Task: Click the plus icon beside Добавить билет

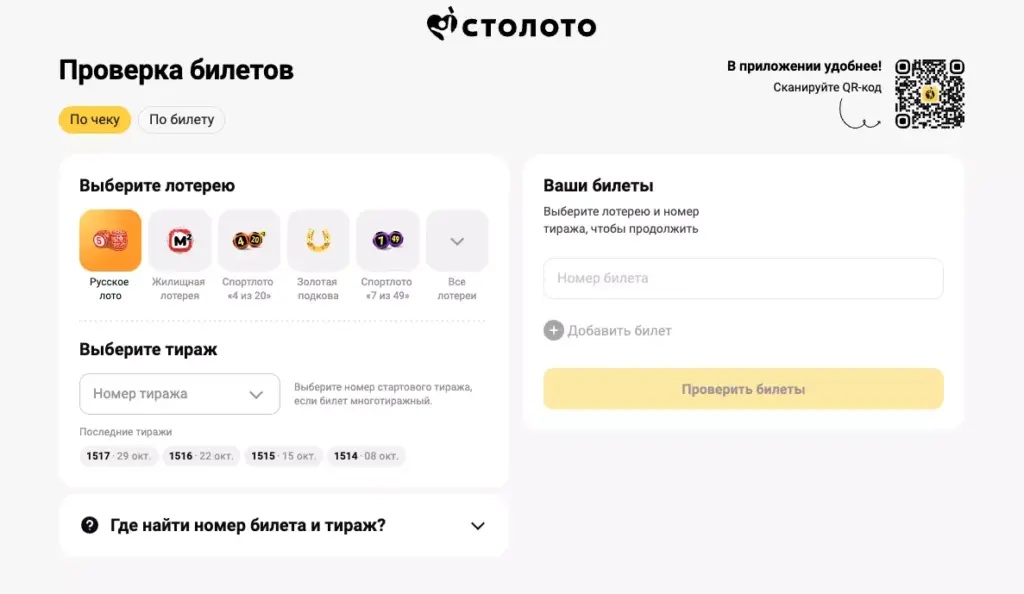Action: (x=552, y=330)
